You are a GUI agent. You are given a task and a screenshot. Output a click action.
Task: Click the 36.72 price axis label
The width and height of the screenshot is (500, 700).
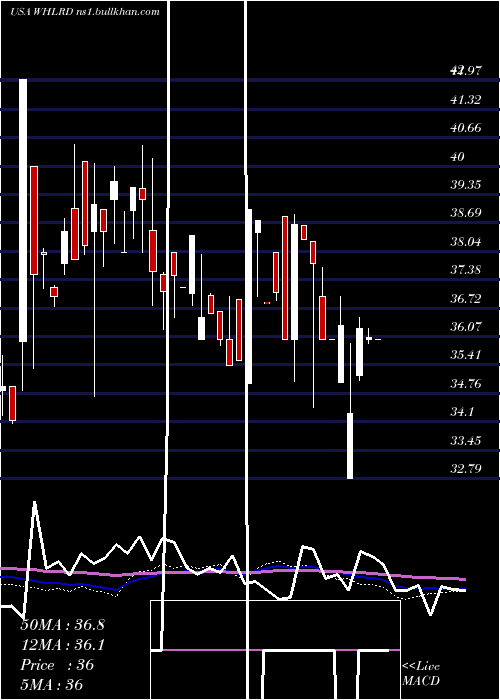(x=466, y=298)
